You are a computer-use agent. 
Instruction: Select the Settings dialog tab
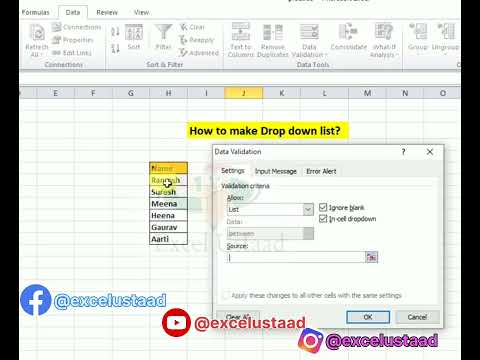pos(233,171)
